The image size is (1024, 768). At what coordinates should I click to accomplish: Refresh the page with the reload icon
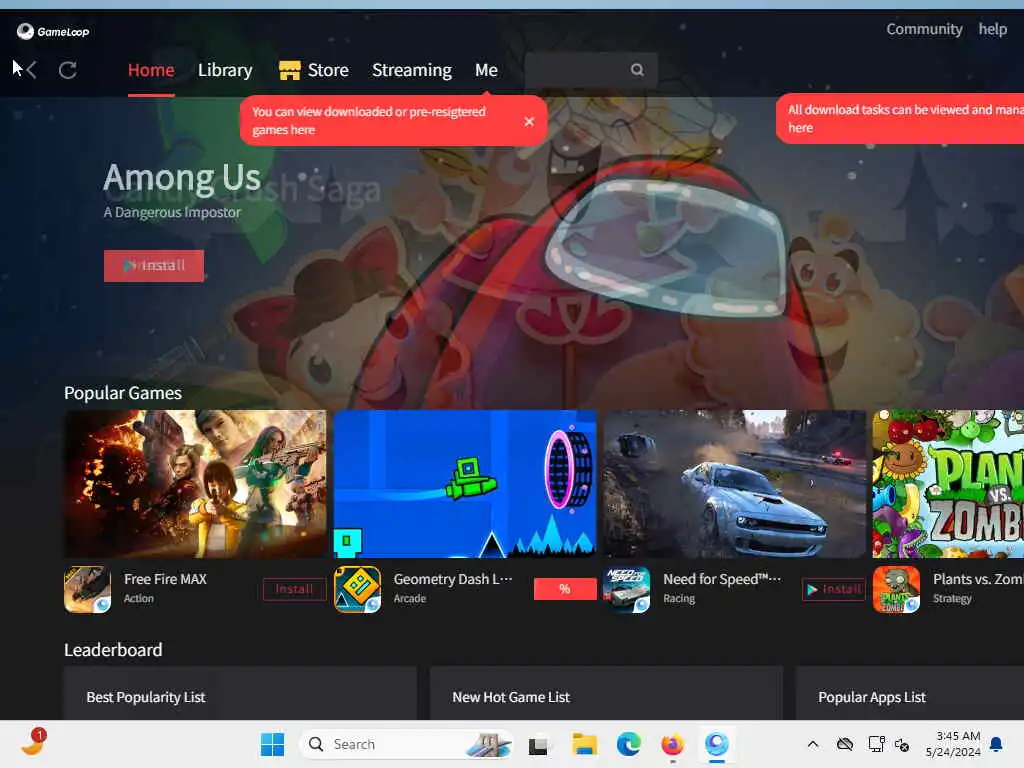point(67,70)
